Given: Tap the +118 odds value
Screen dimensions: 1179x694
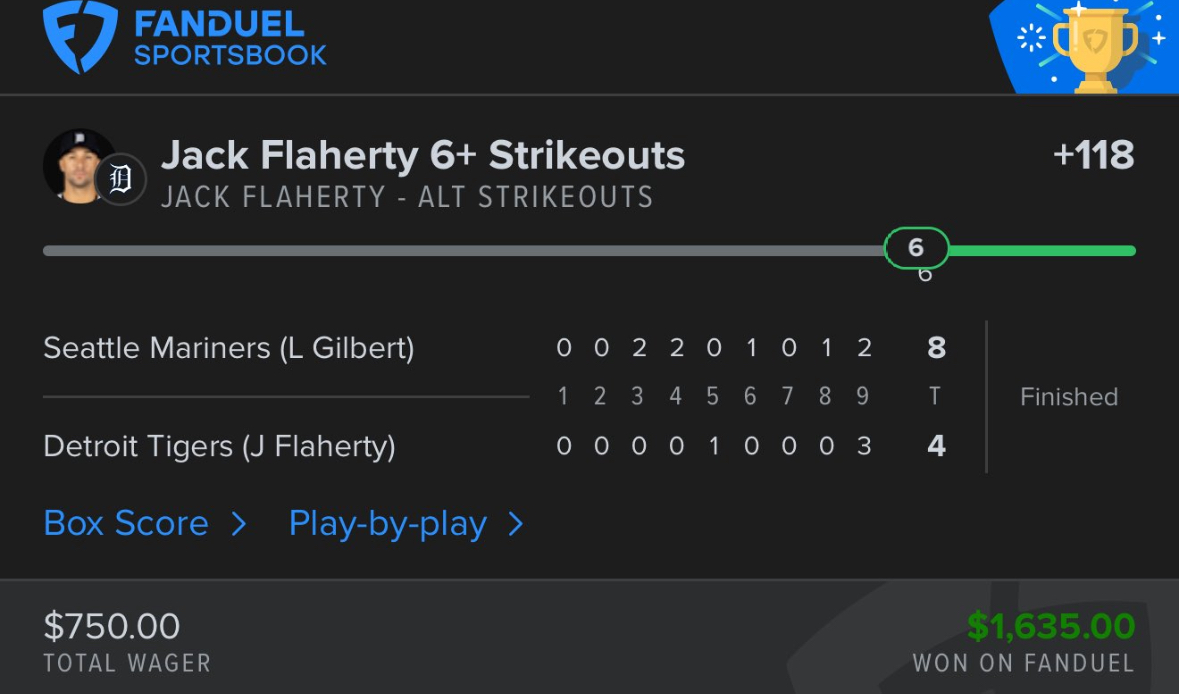Looking at the screenshot, I should click(1093, 156).
